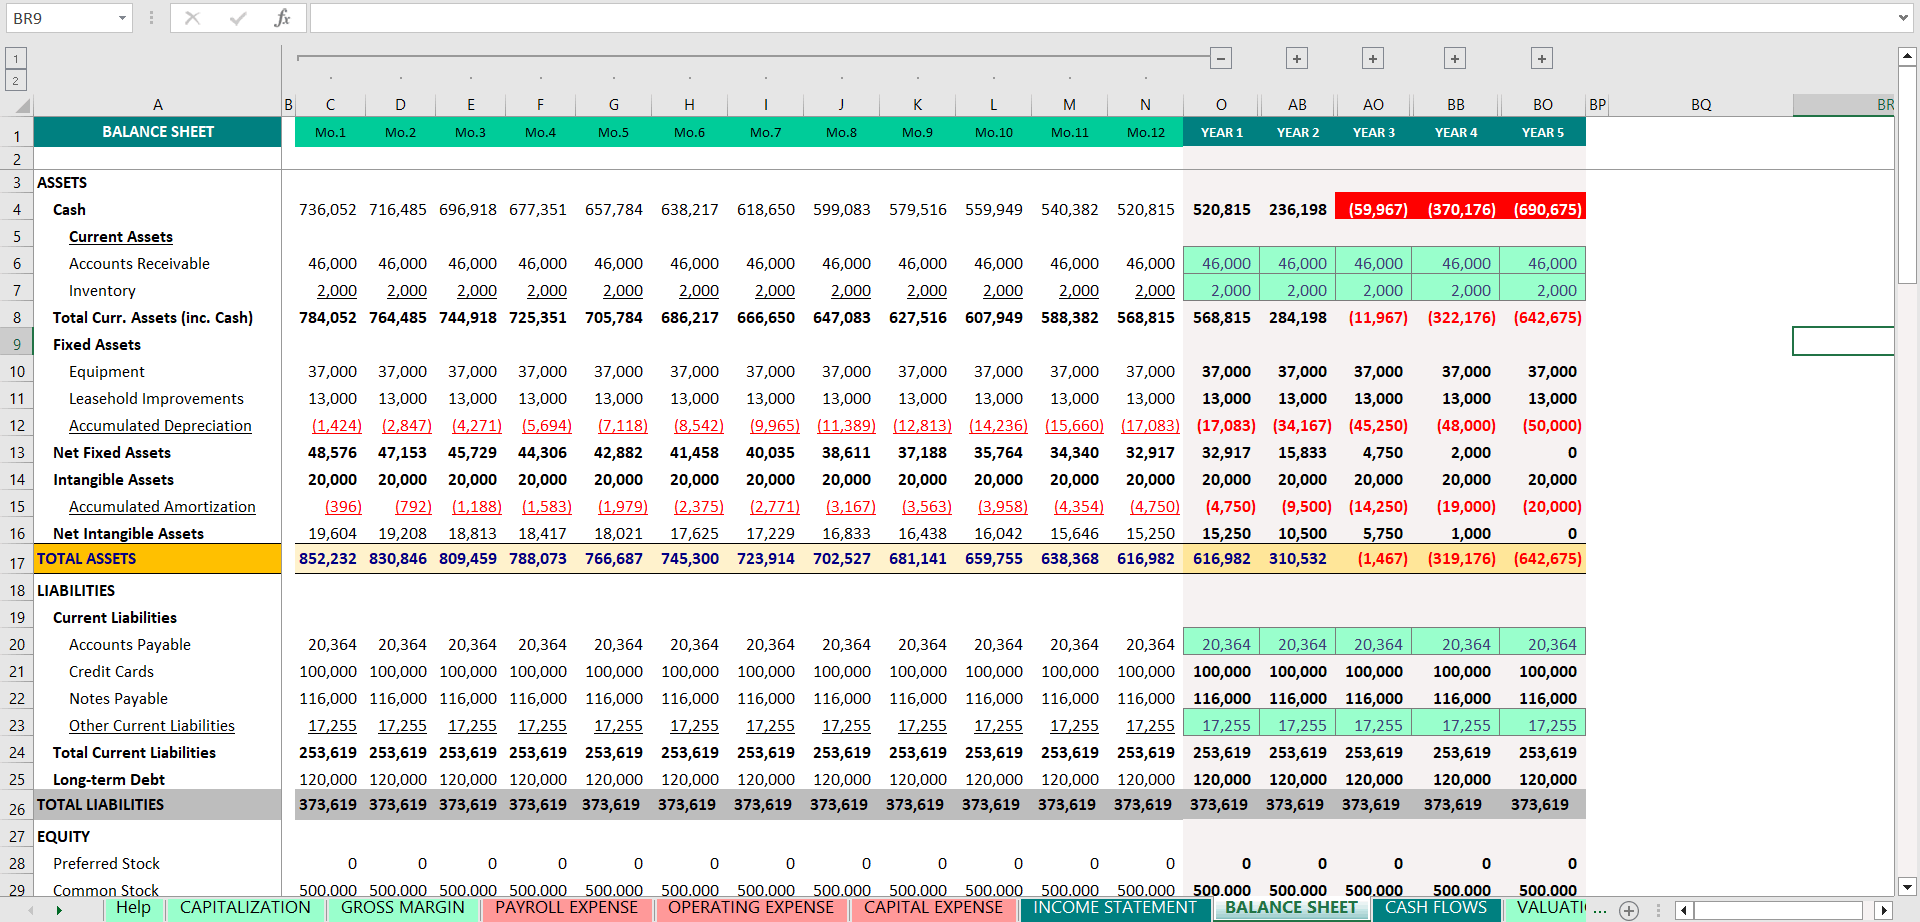
Task: Click the next sheet navigation arrow
Action: (59, 910)
